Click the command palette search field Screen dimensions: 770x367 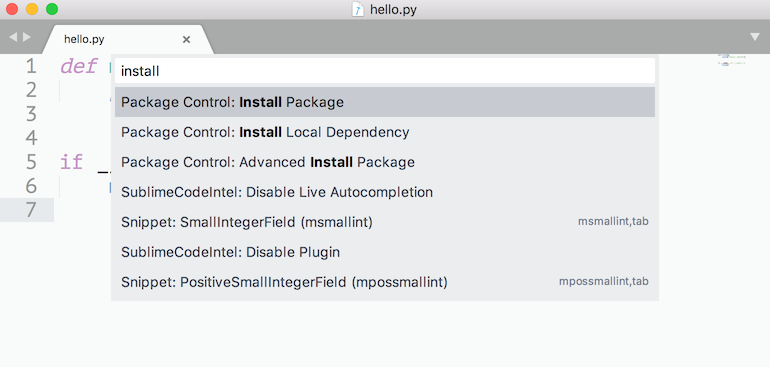[385, 71]
